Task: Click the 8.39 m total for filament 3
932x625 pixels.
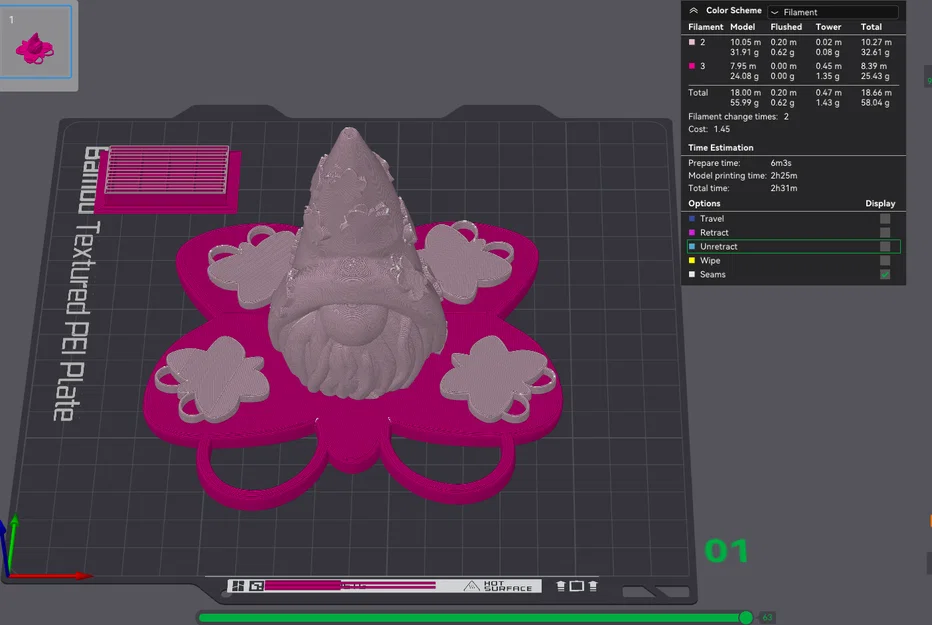Action: [874, 66]
